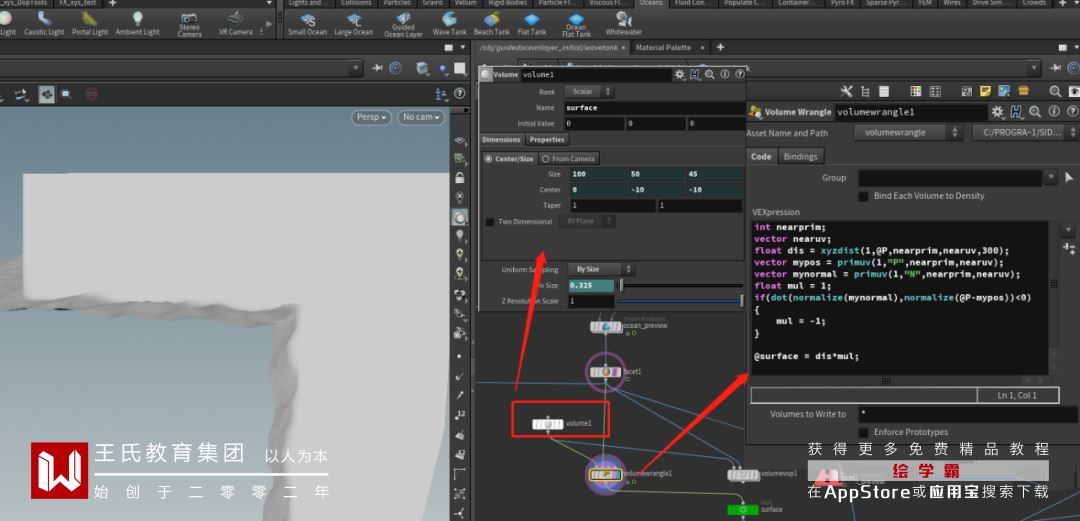Select the Whitewater shelf tool
Image resolution: width=1080 pixels, height=521 pixels.
click(x=623, y=24)
